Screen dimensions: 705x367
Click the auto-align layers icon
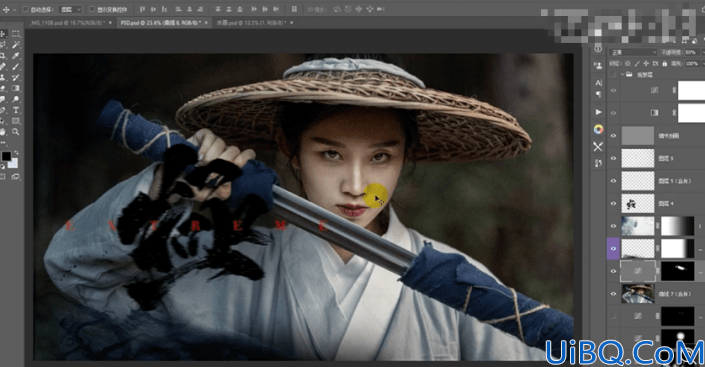pyautogui.click(x=294, y=9)
